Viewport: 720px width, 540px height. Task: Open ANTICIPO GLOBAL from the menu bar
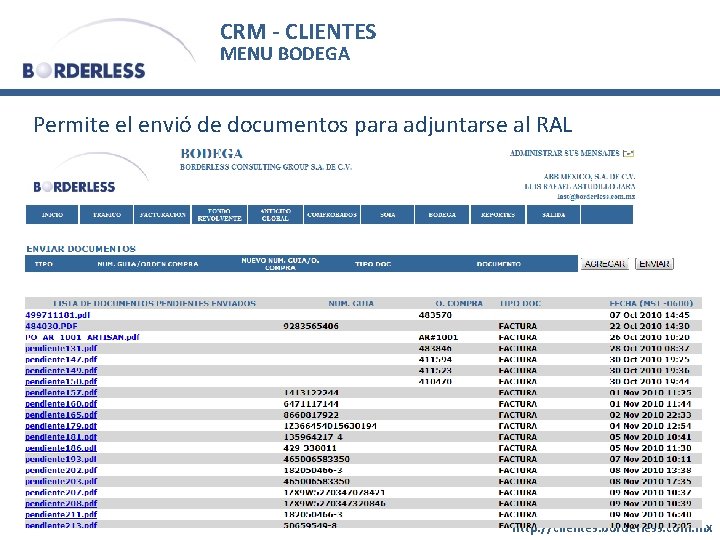[x=275, y=214]
